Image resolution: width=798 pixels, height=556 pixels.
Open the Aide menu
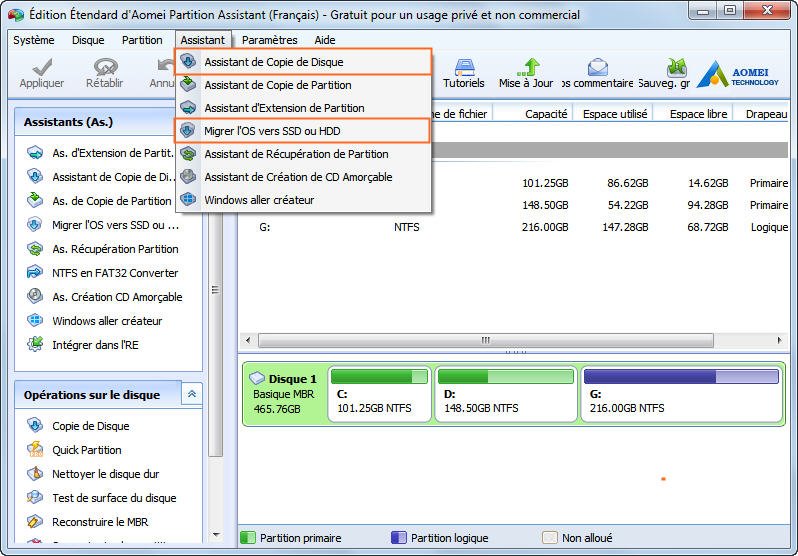click(325, 40)
